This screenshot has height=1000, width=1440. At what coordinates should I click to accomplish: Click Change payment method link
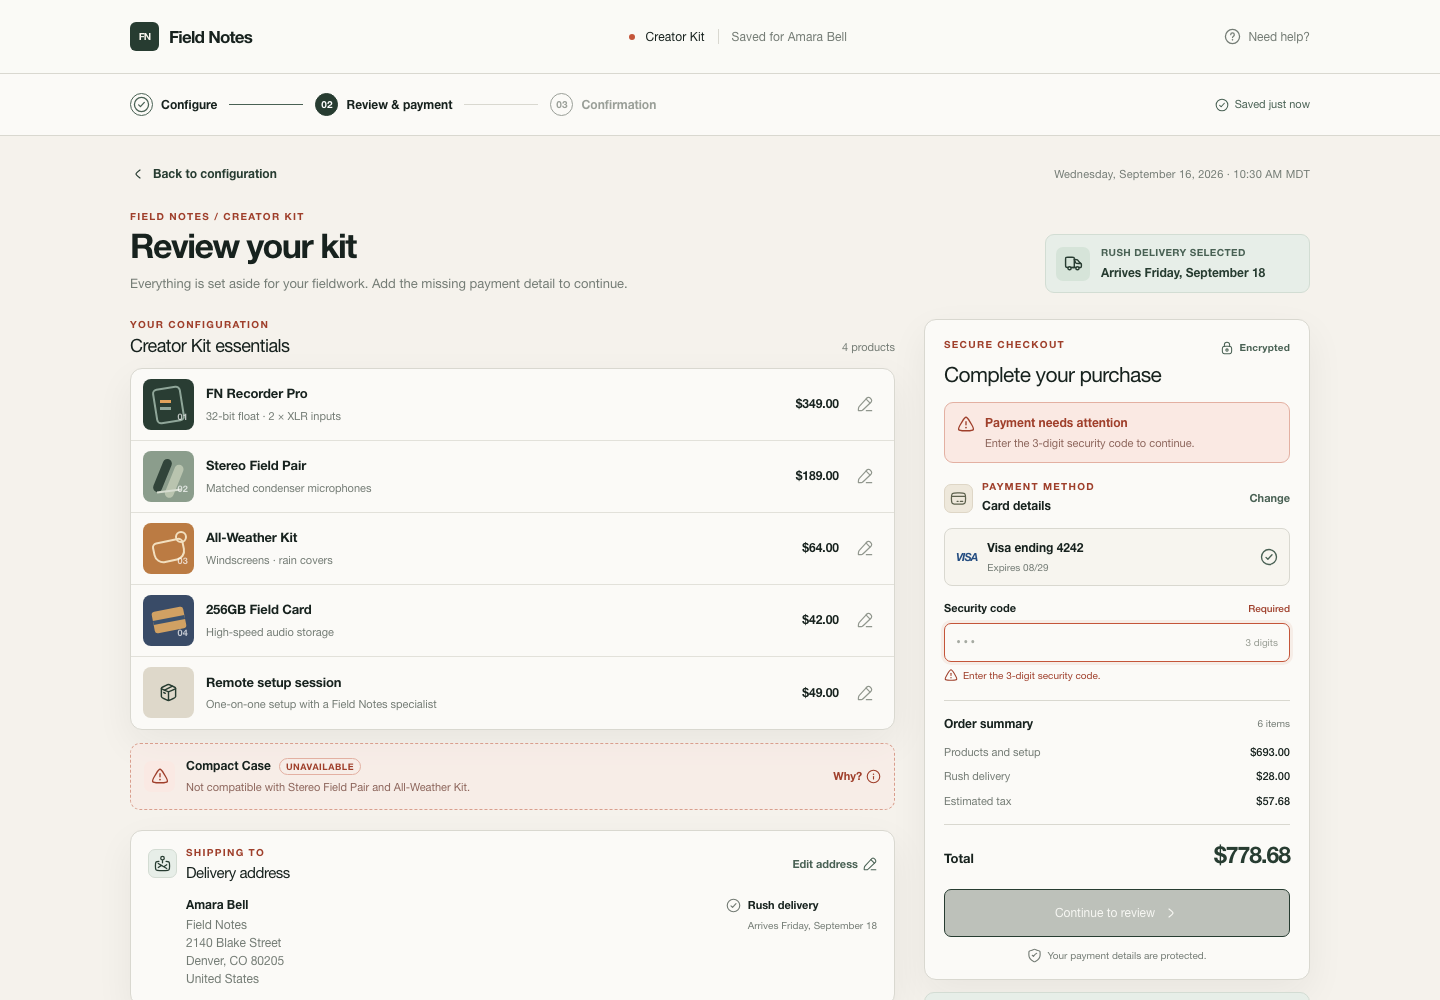pyautogui.click(x=1269, y=498)
